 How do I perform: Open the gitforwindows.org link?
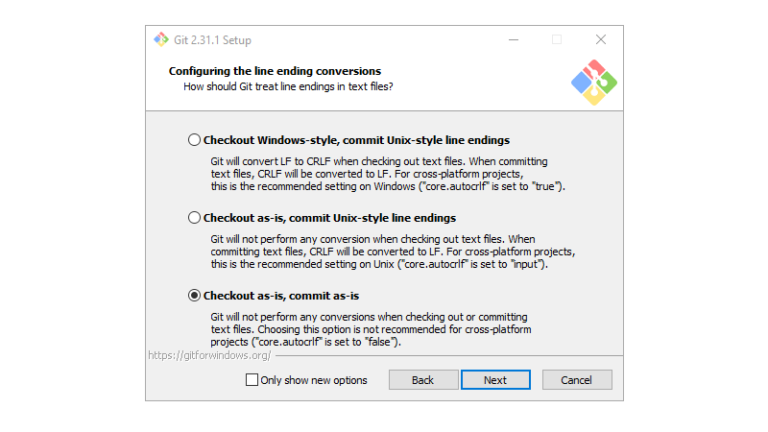coord(209,356)
